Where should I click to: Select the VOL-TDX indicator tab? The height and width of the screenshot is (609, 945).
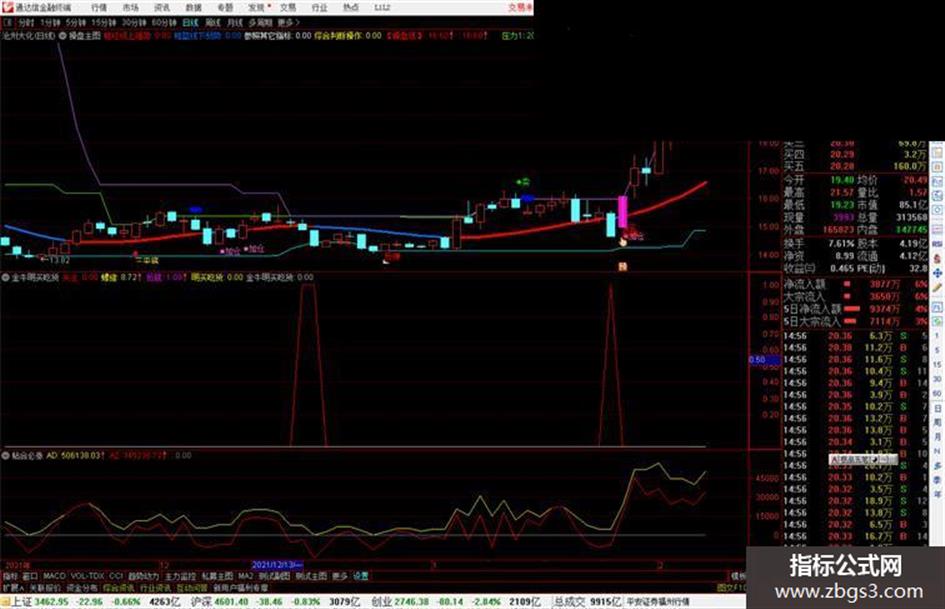point(88,576)
